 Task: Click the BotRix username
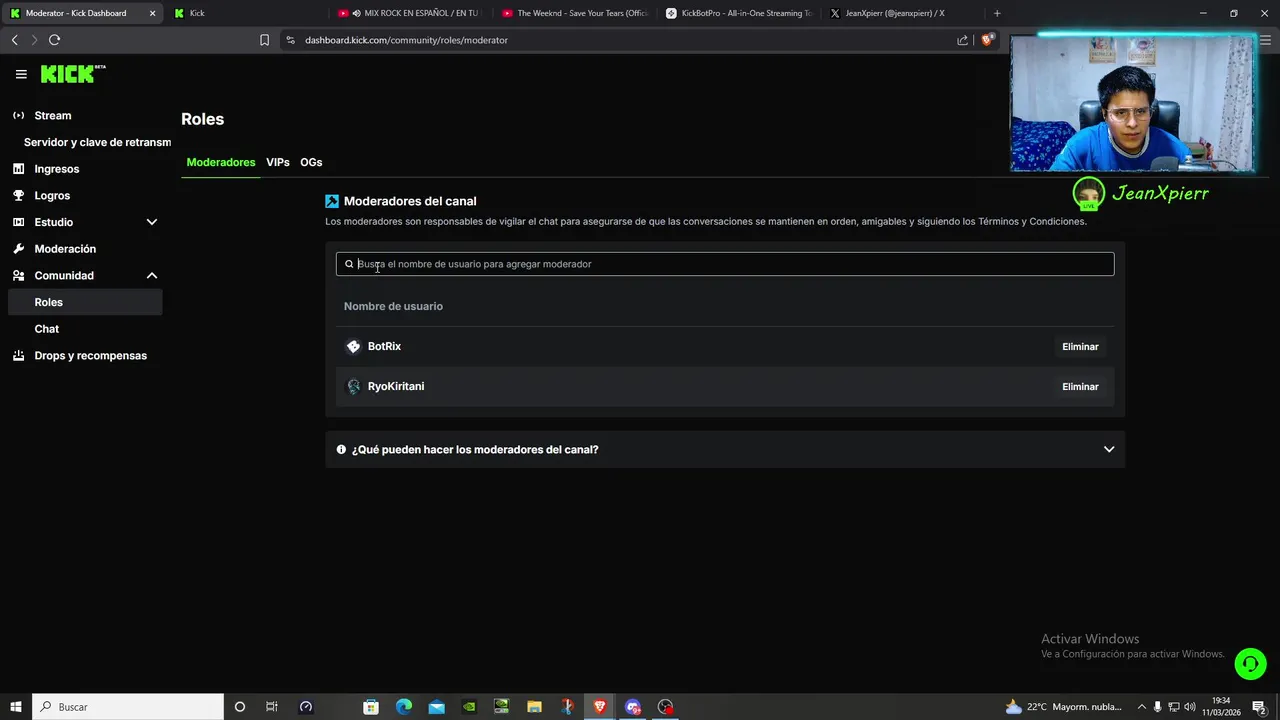[384, 346]
